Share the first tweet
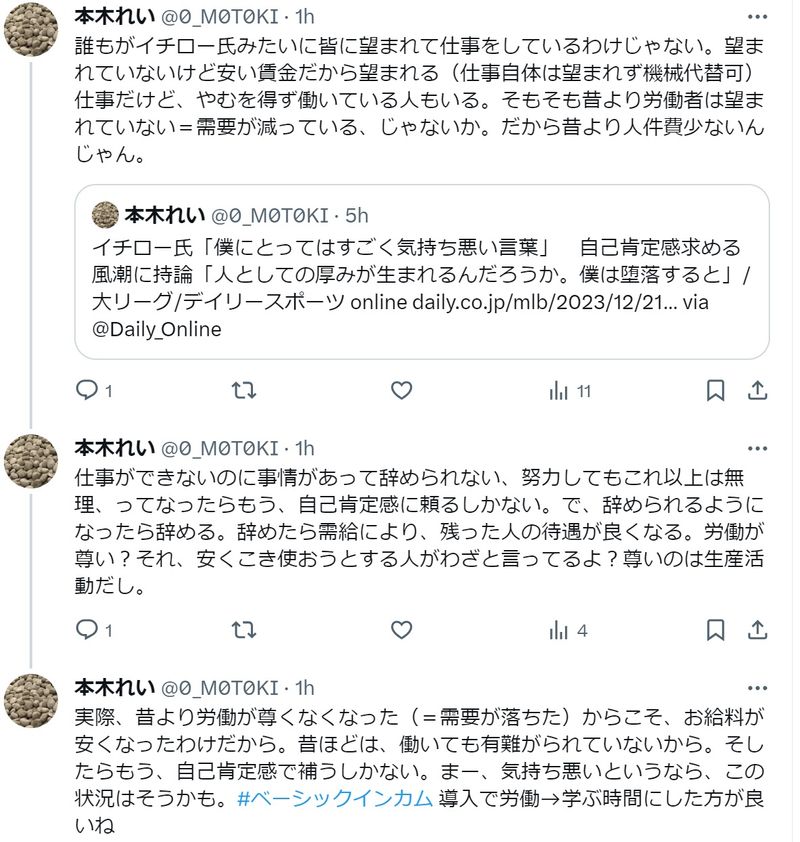 [x=758, y=391]
